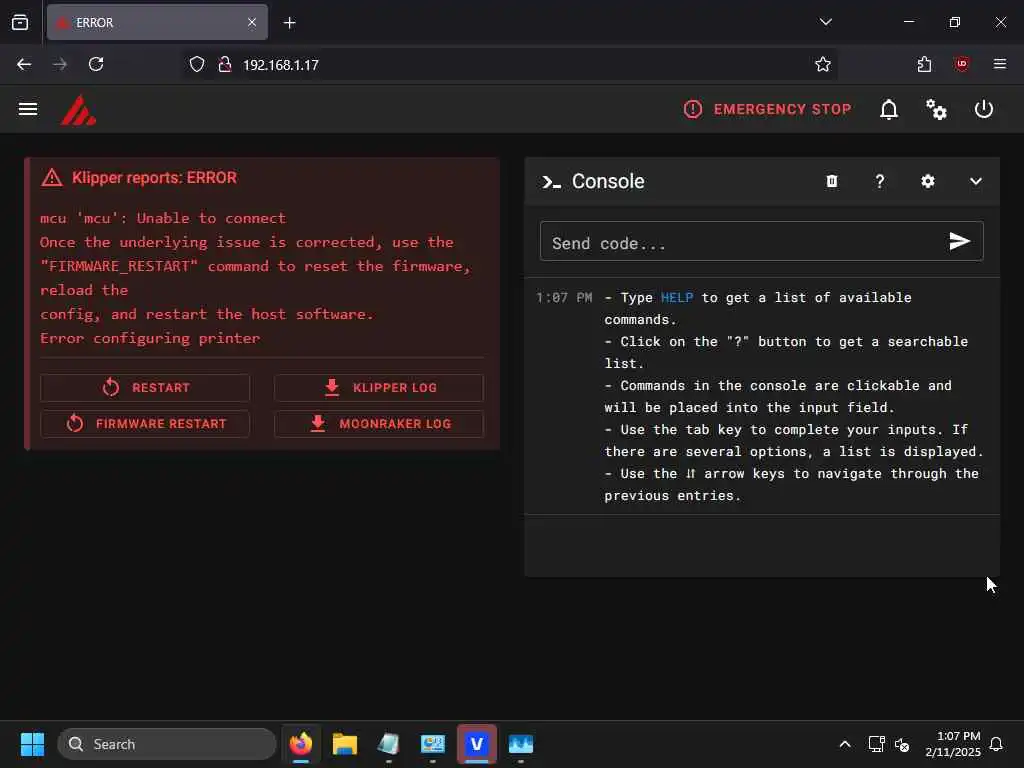Open File Explorer from the taskbar

[344, 744]
